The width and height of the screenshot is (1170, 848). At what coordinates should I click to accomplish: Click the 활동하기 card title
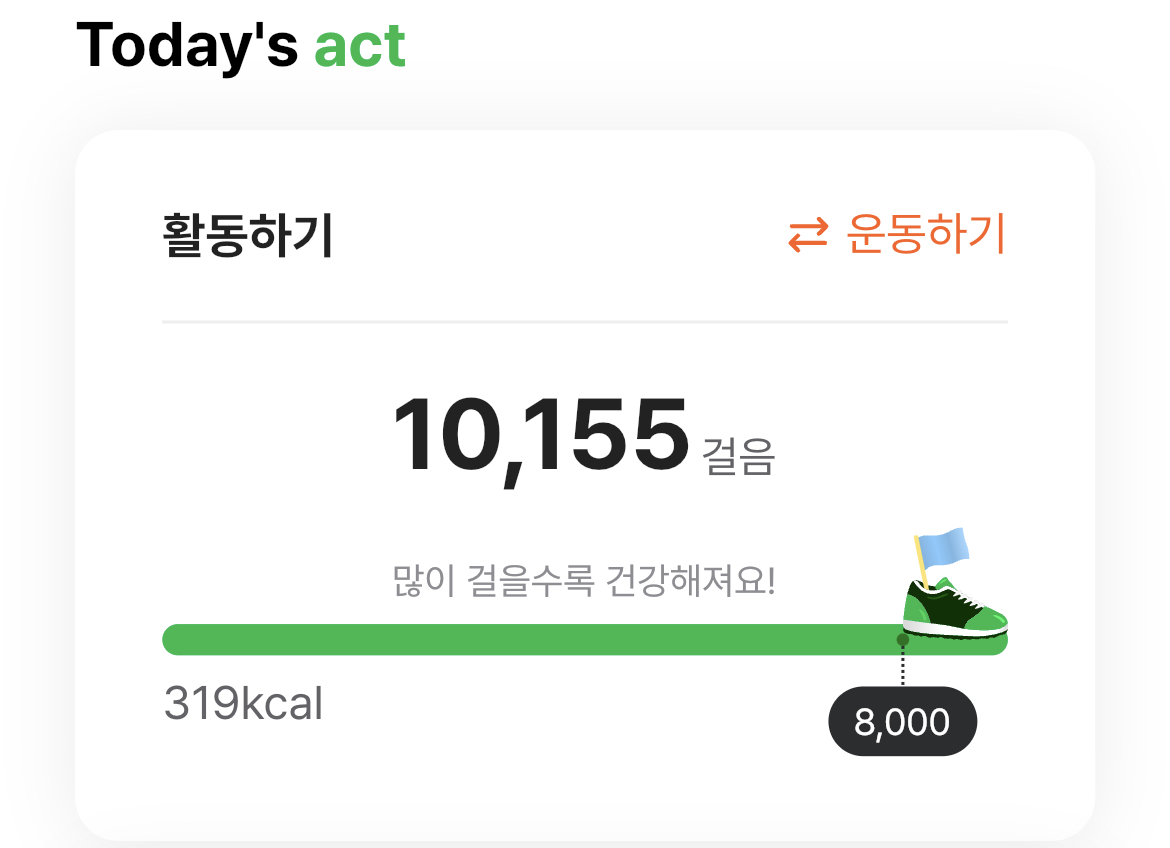[247, 236]
